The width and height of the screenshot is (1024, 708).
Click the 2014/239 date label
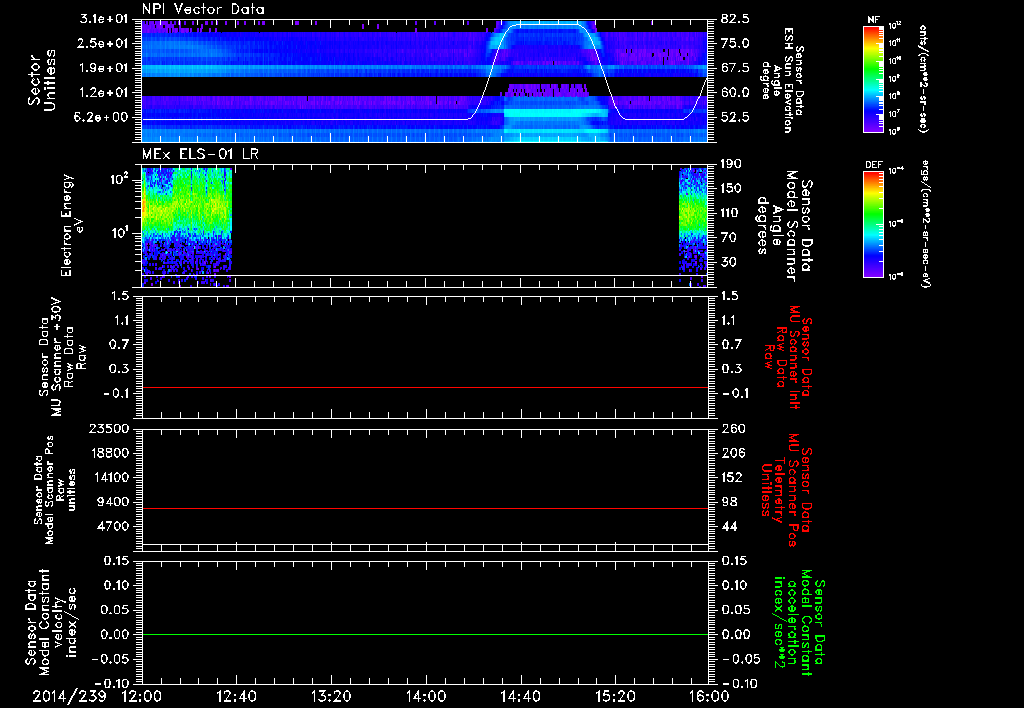(68, 696)
